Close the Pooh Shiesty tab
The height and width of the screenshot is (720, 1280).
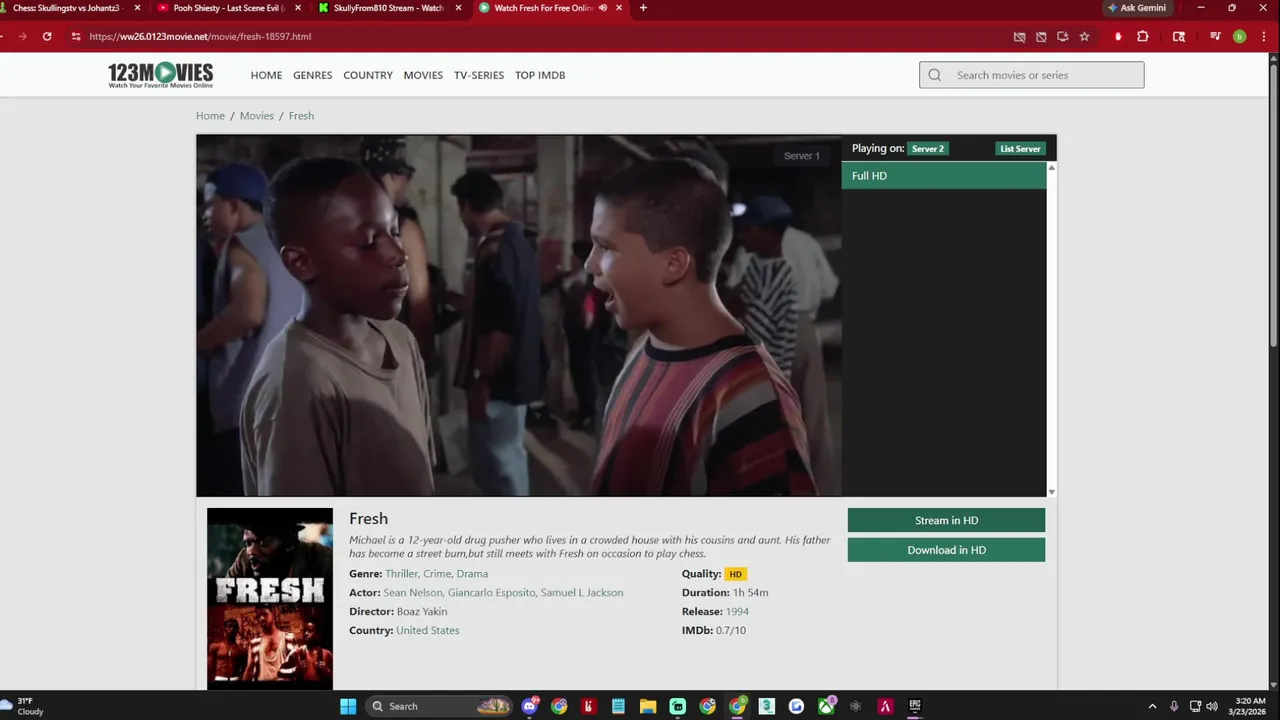298,8
